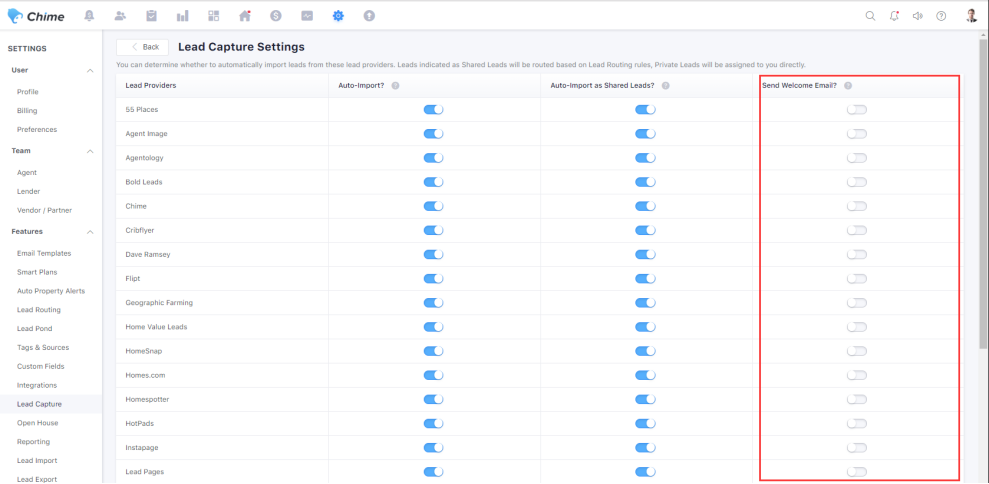Select Email Templates in the sidebar
This screenshot has width=989, height=484.
tap(44, 253)
